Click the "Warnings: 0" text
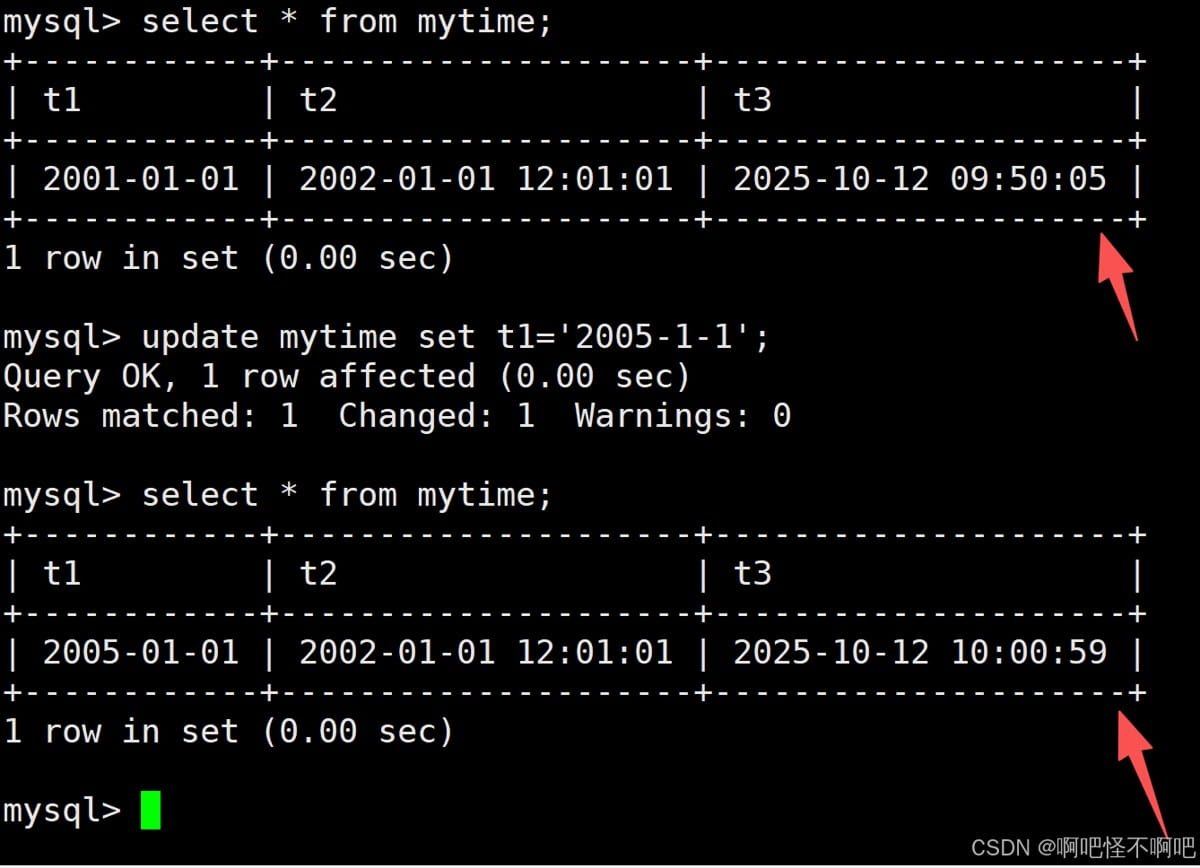Screen dimensions: 1200x868 [x=682, y=416]
